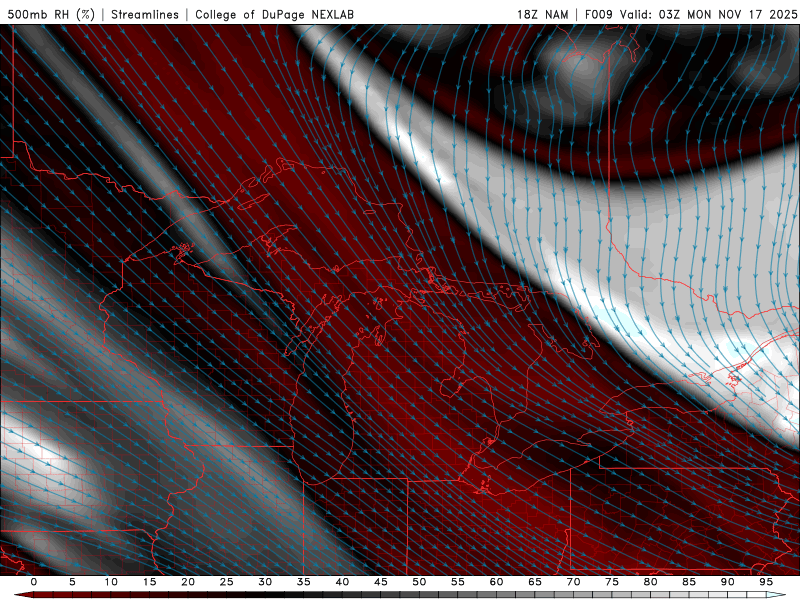Select the colorbar value "15"
The height and width of the screenshot is (600, 800).
(149, 582)
